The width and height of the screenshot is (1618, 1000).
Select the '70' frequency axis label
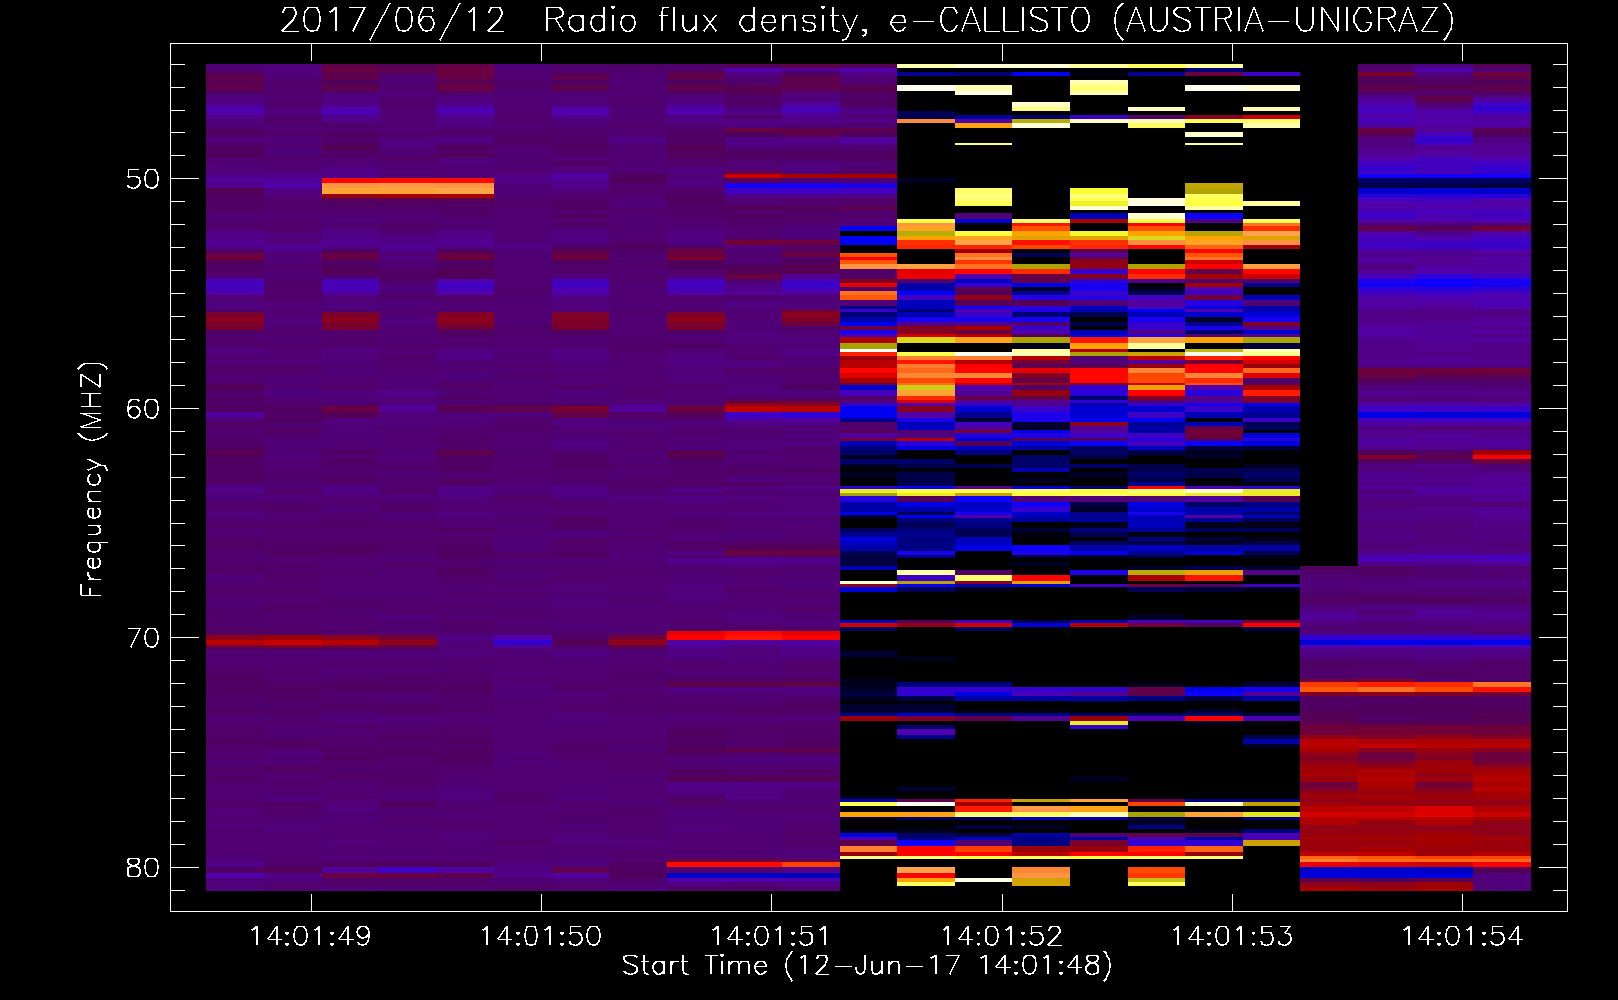(x=143, y=638)
